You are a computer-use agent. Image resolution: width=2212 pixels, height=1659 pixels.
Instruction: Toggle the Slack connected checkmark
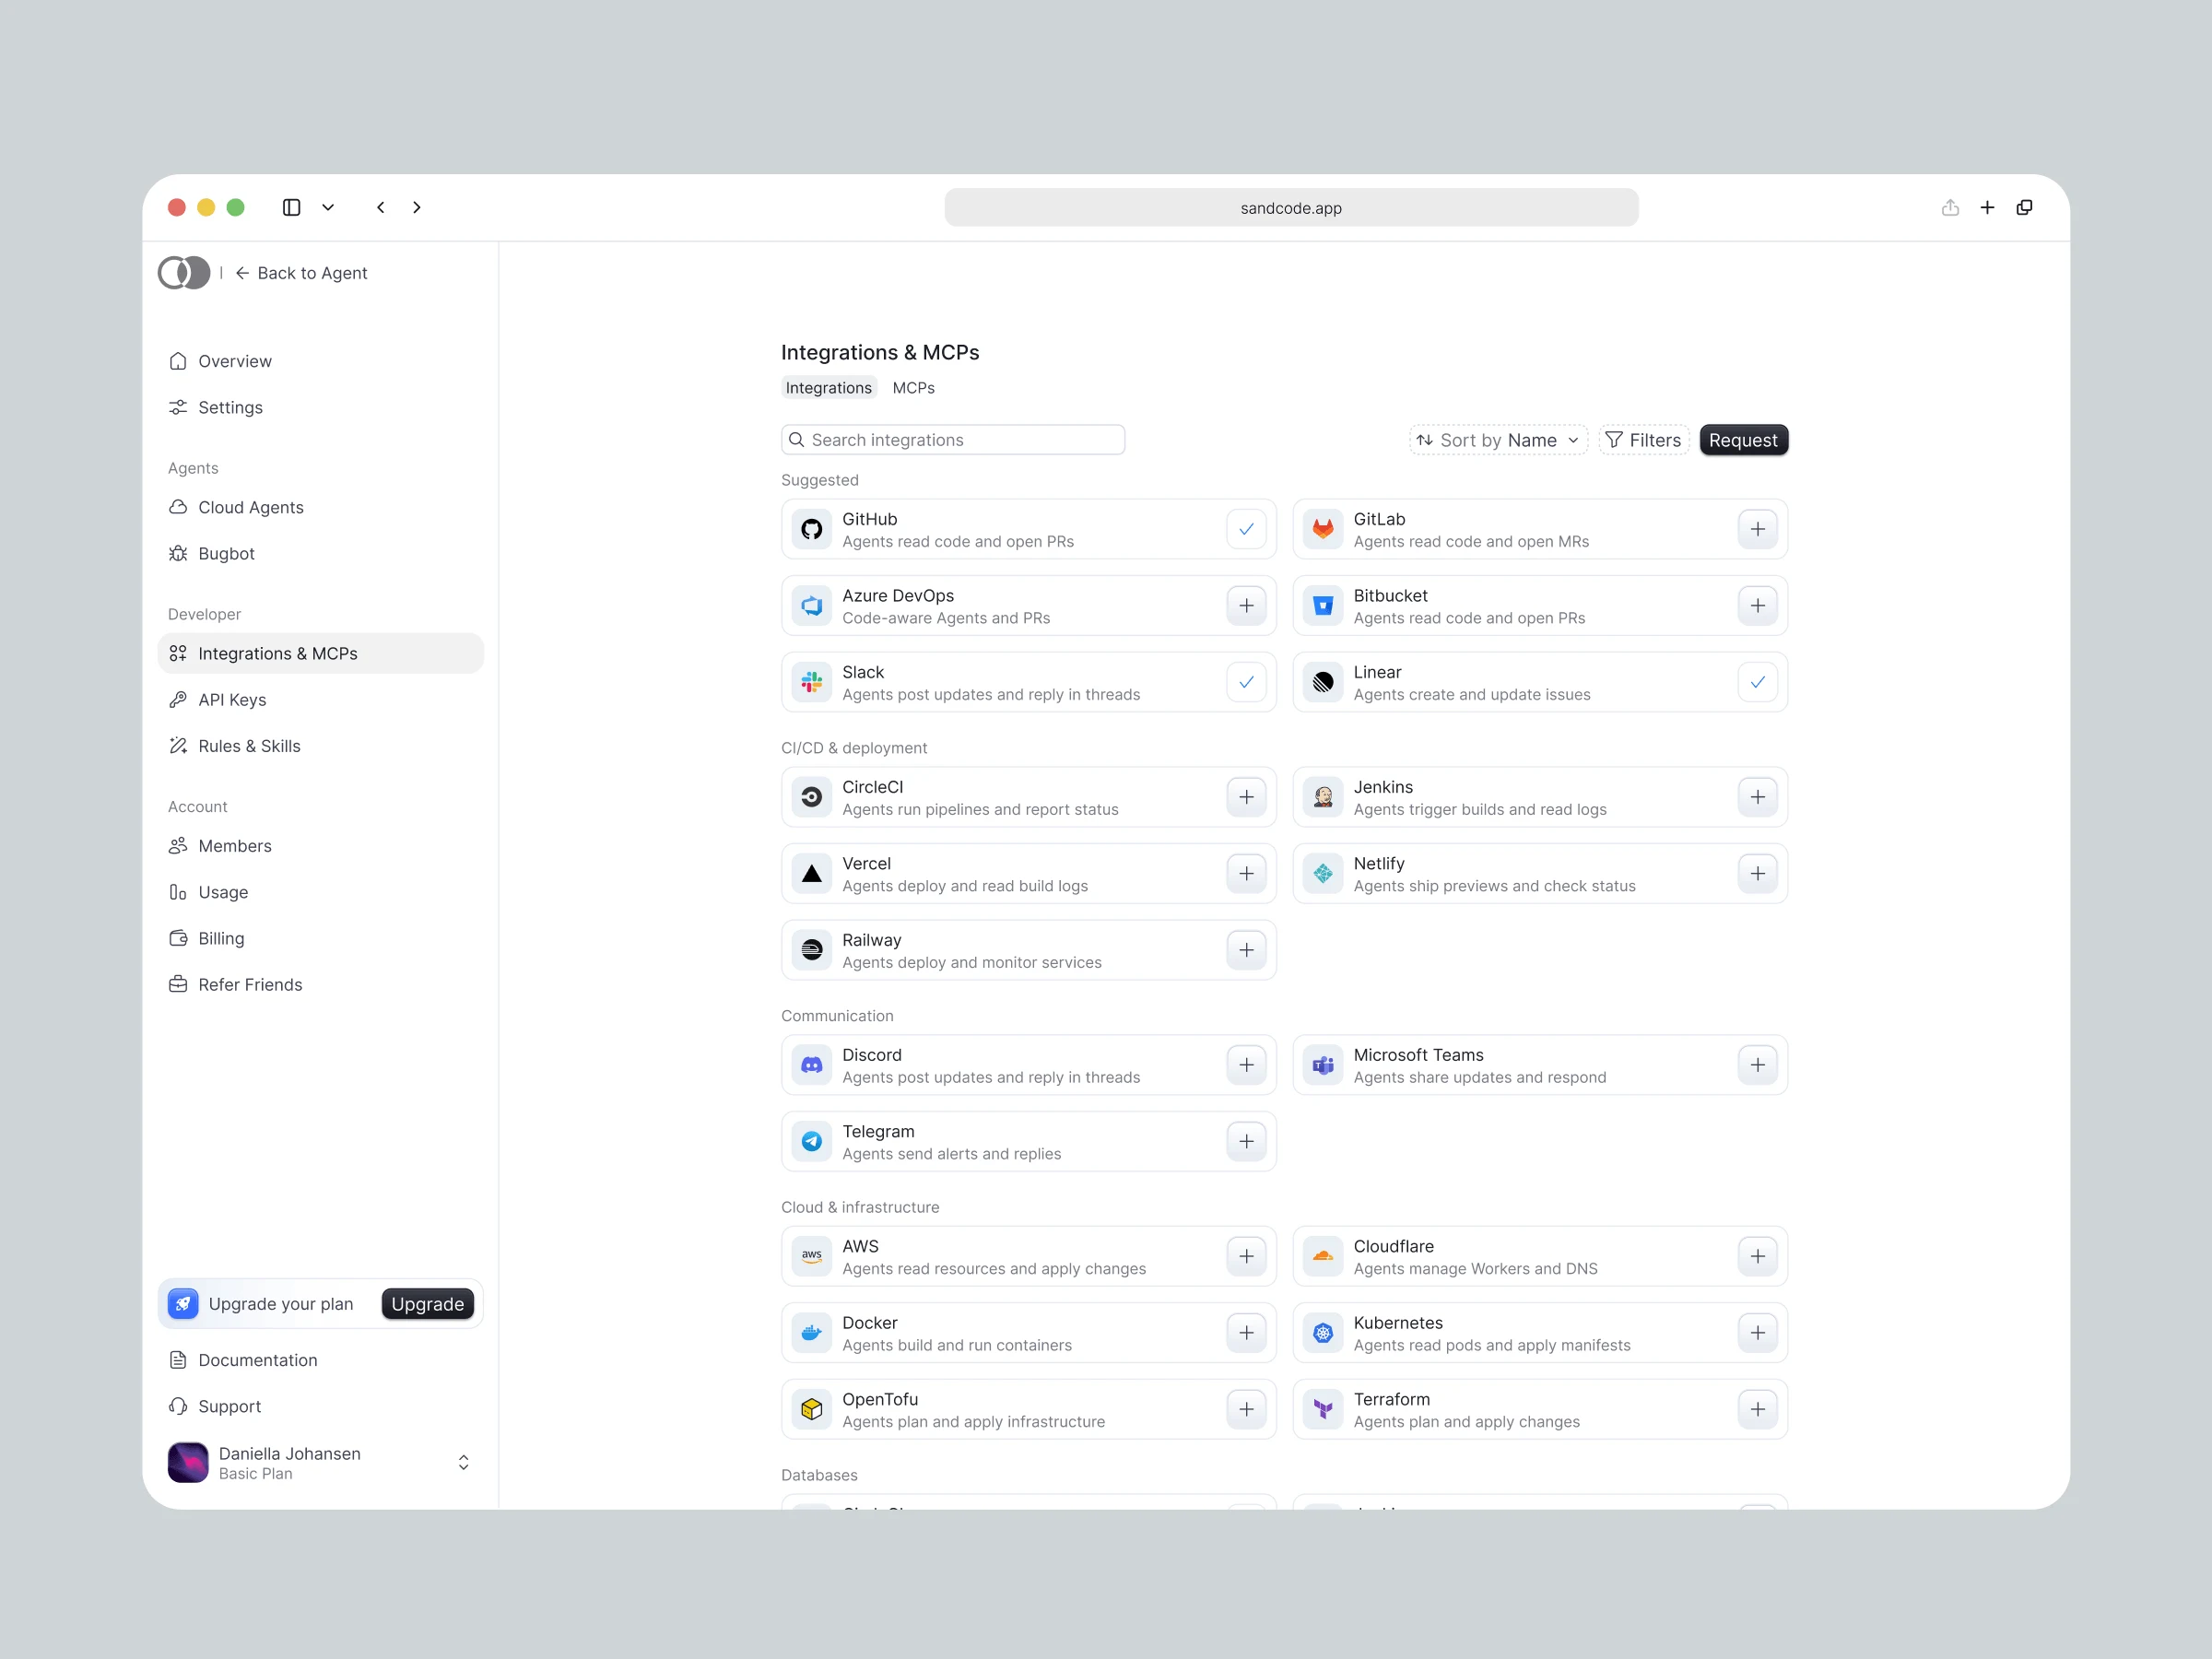pyautogui.click(x=1246, y=682)
